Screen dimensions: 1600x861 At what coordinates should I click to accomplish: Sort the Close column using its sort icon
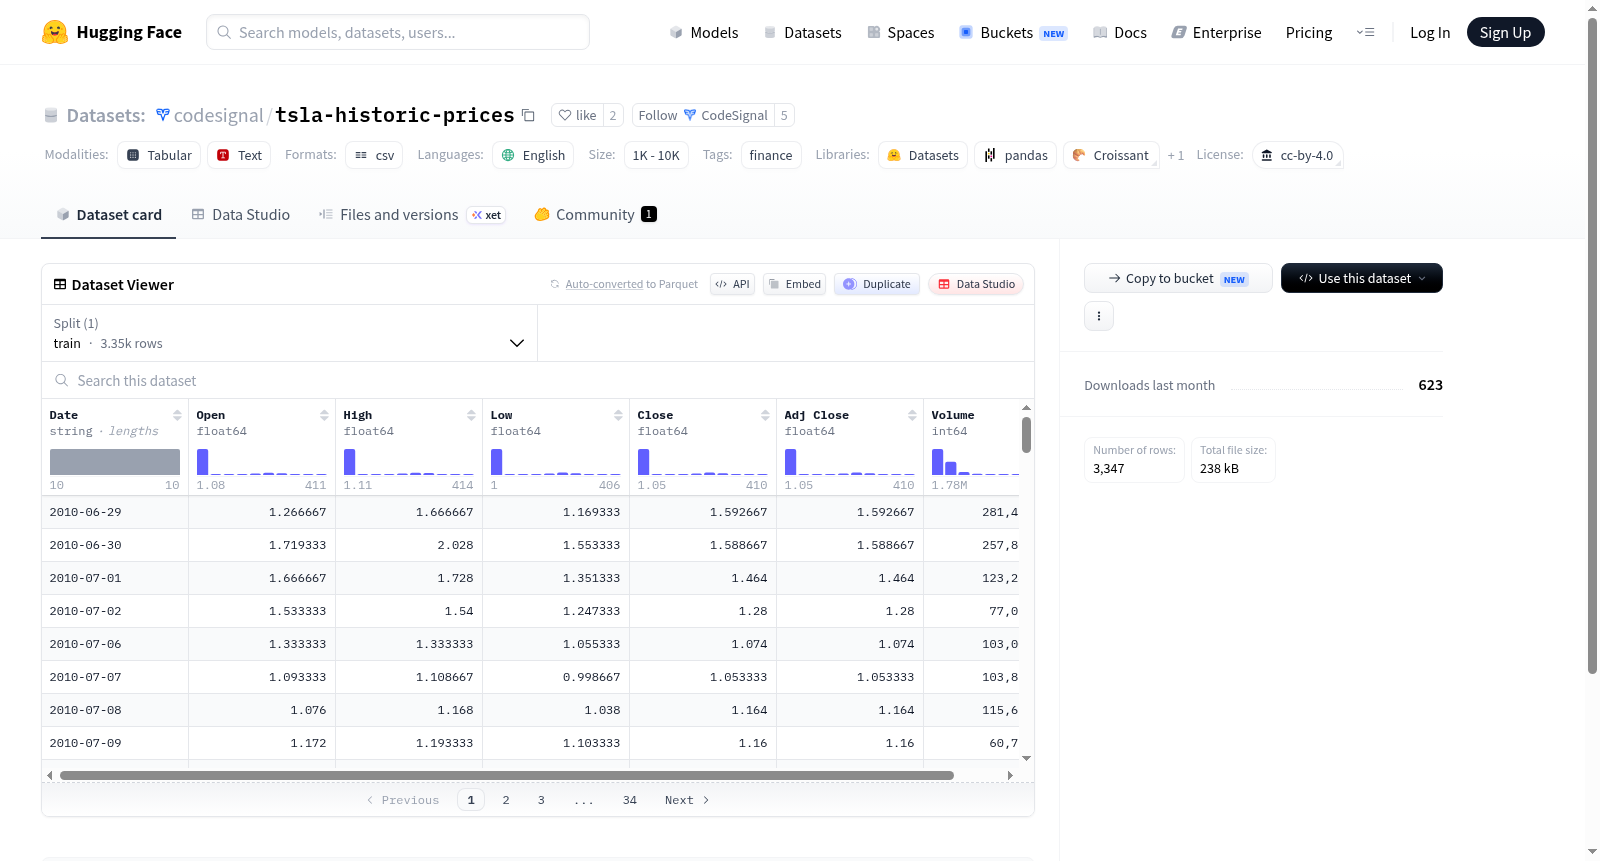pyautogui.click(x=765, y=415)
